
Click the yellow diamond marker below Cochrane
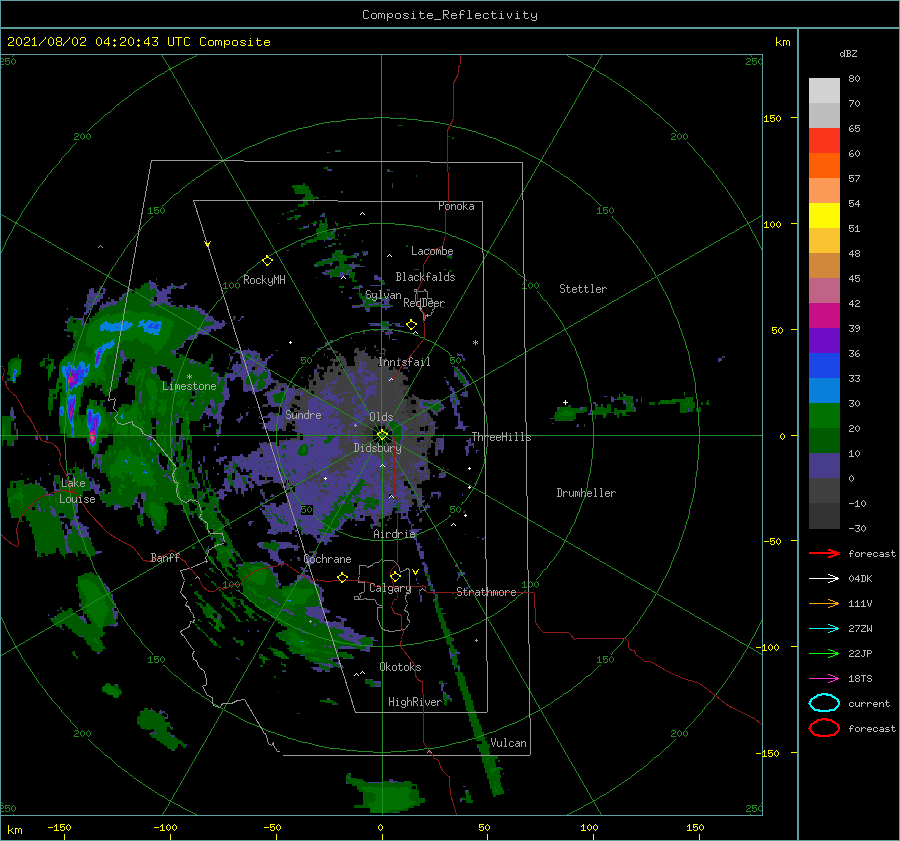[342, 577]
